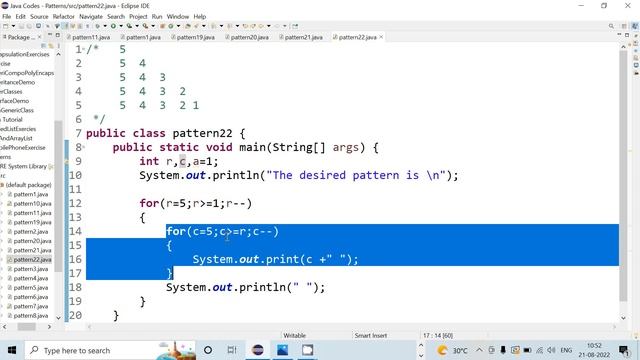Open the Edit menu
This screenshot has width=640, height=360.
pos(20,16)
